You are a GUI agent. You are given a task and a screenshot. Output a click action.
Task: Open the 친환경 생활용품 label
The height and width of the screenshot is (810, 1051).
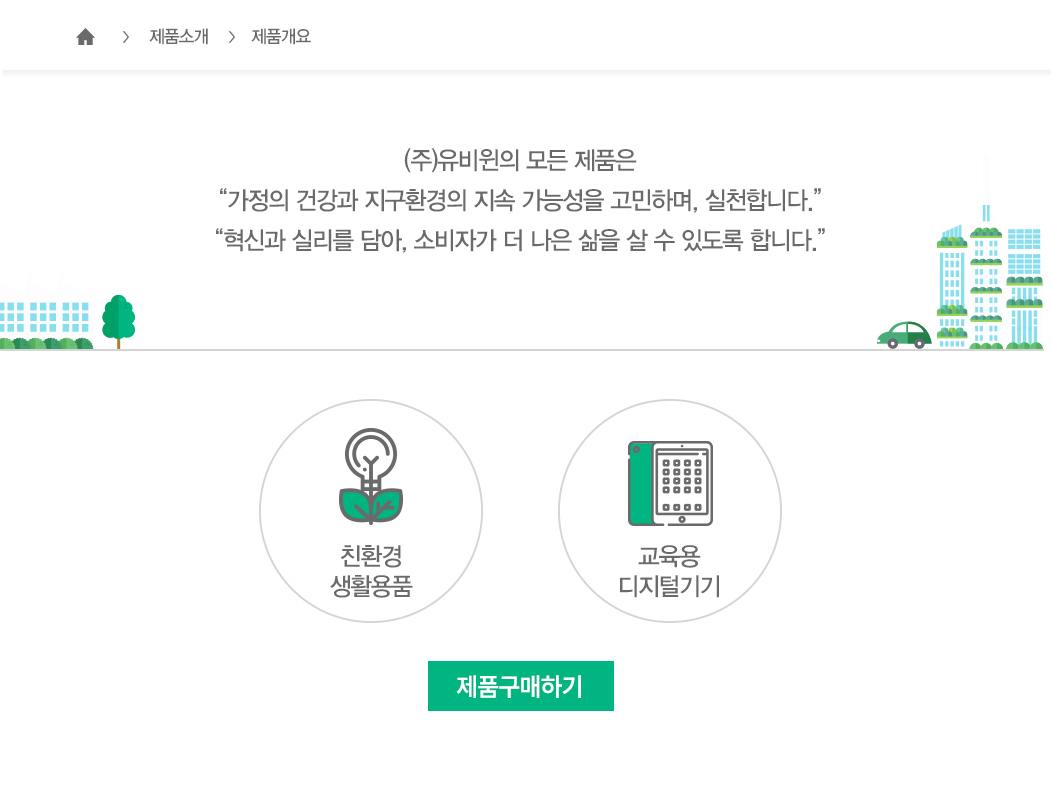coord(371,571)
